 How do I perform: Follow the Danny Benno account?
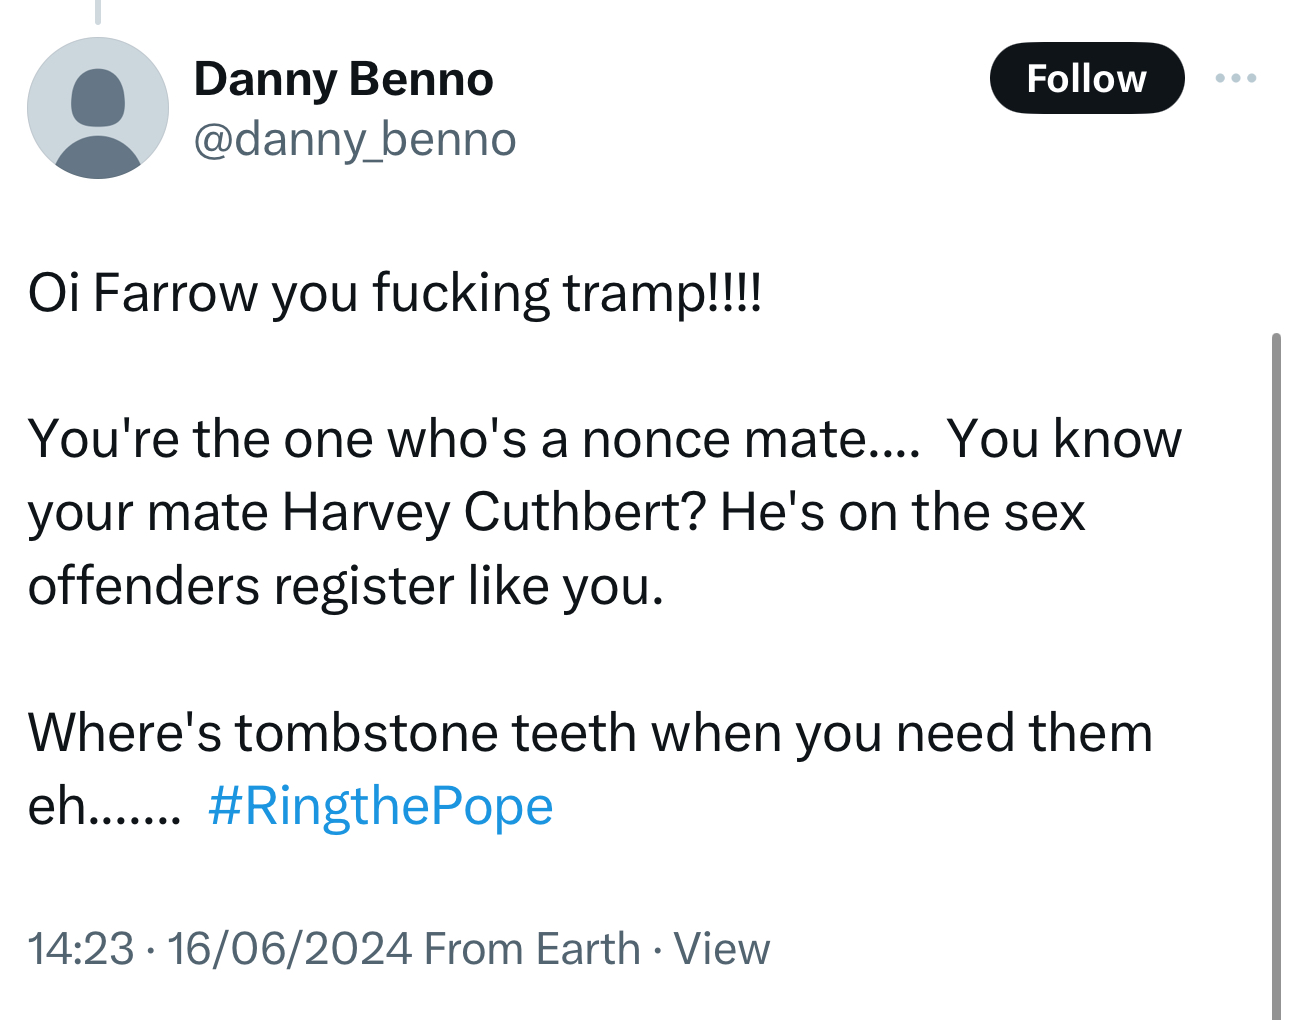pos(1086,78)
